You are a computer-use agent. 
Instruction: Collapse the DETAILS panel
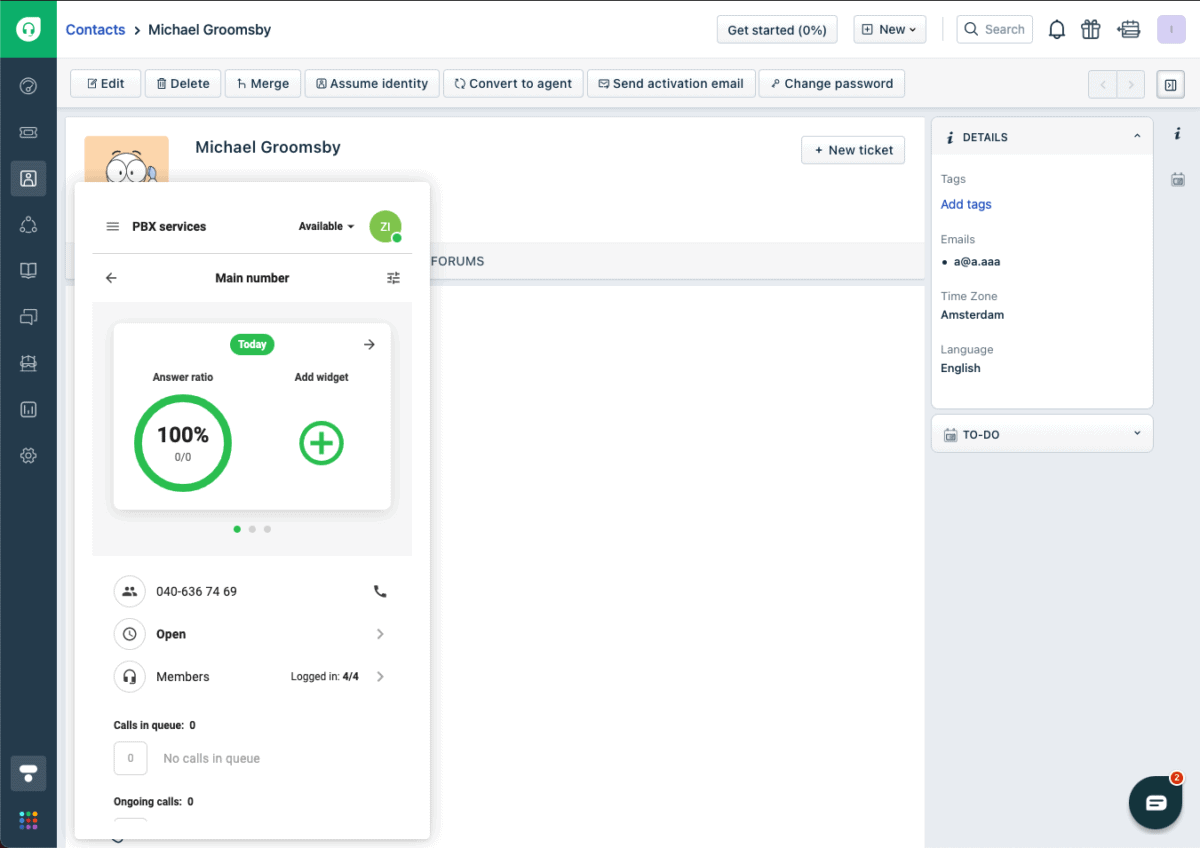point(1137,137)
